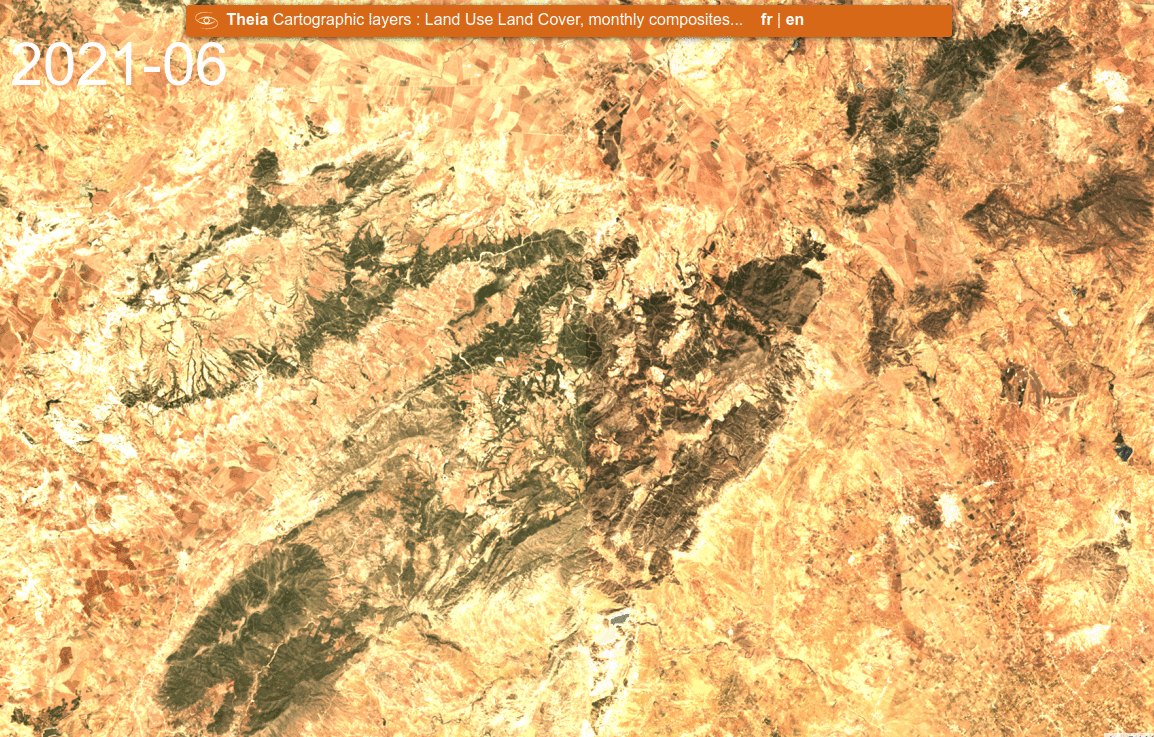
Task: Click the Theia eye logo icon
Action: pyautogui.click(x=207, y=20)
